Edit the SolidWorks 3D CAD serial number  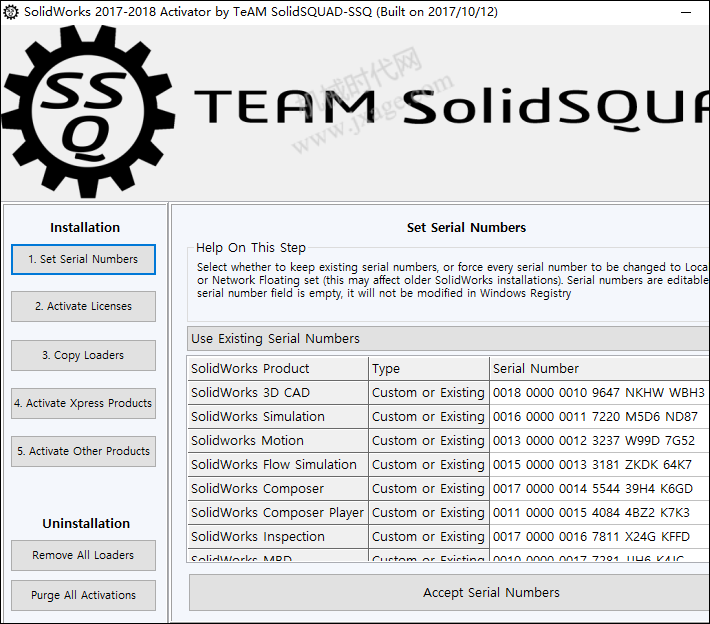(600, 393)
